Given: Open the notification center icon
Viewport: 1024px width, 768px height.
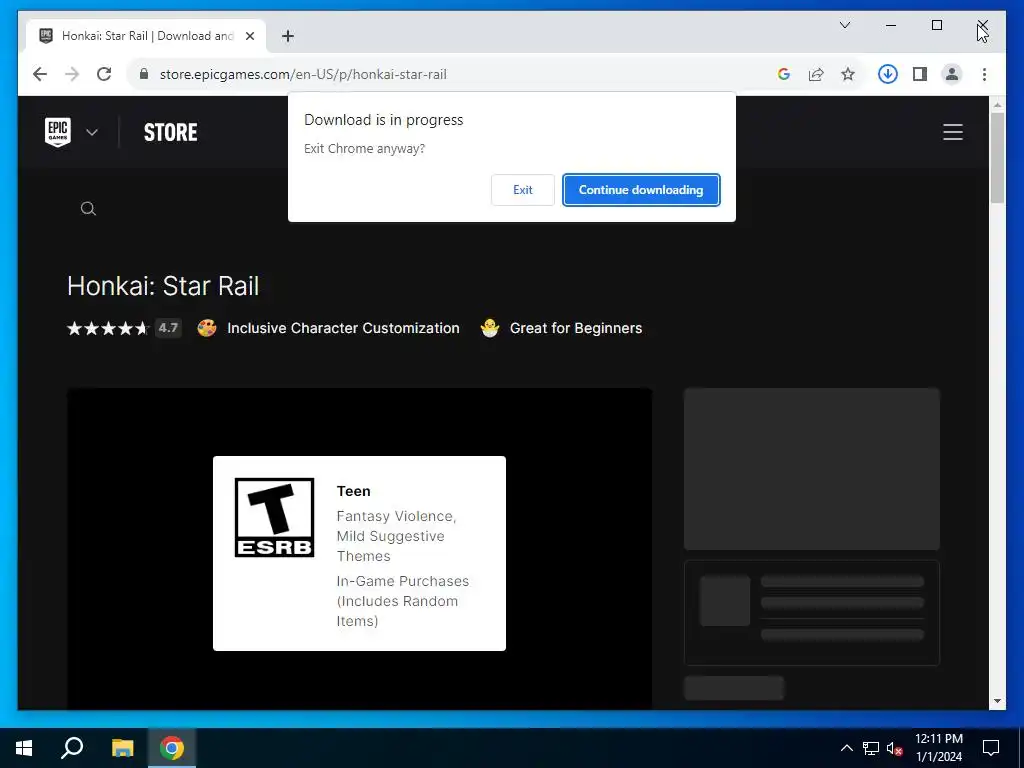Looking at the screenshot, I should tap(991, 748).
